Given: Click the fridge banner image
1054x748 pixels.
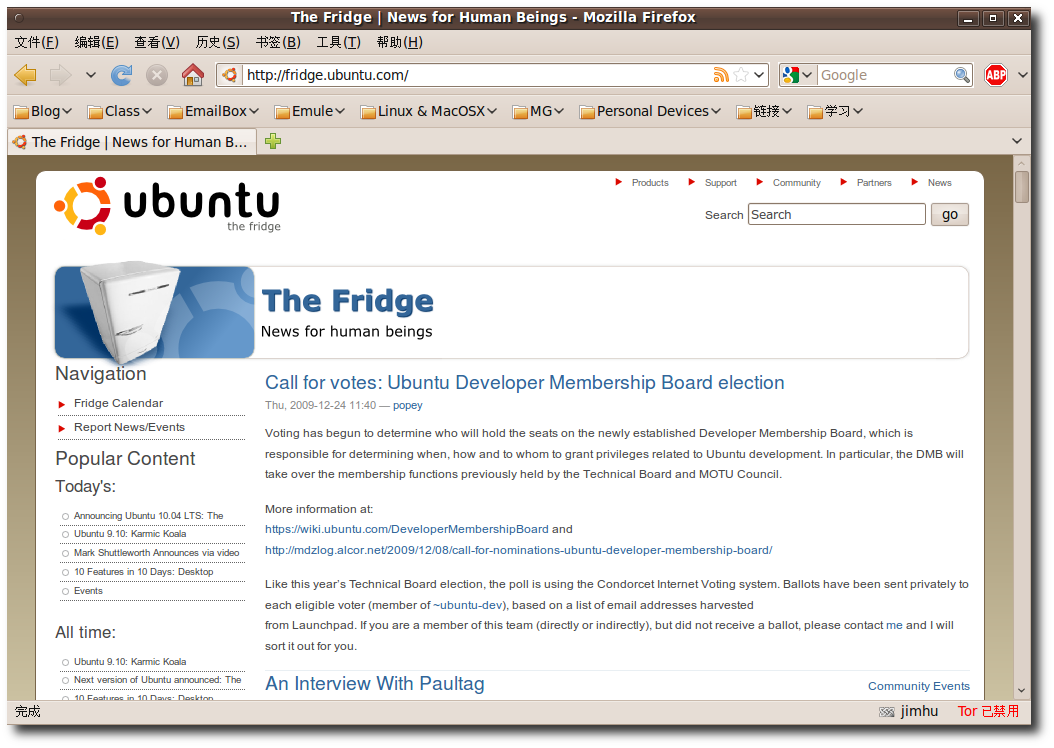Looking at the screenshot, I should 155,312.
